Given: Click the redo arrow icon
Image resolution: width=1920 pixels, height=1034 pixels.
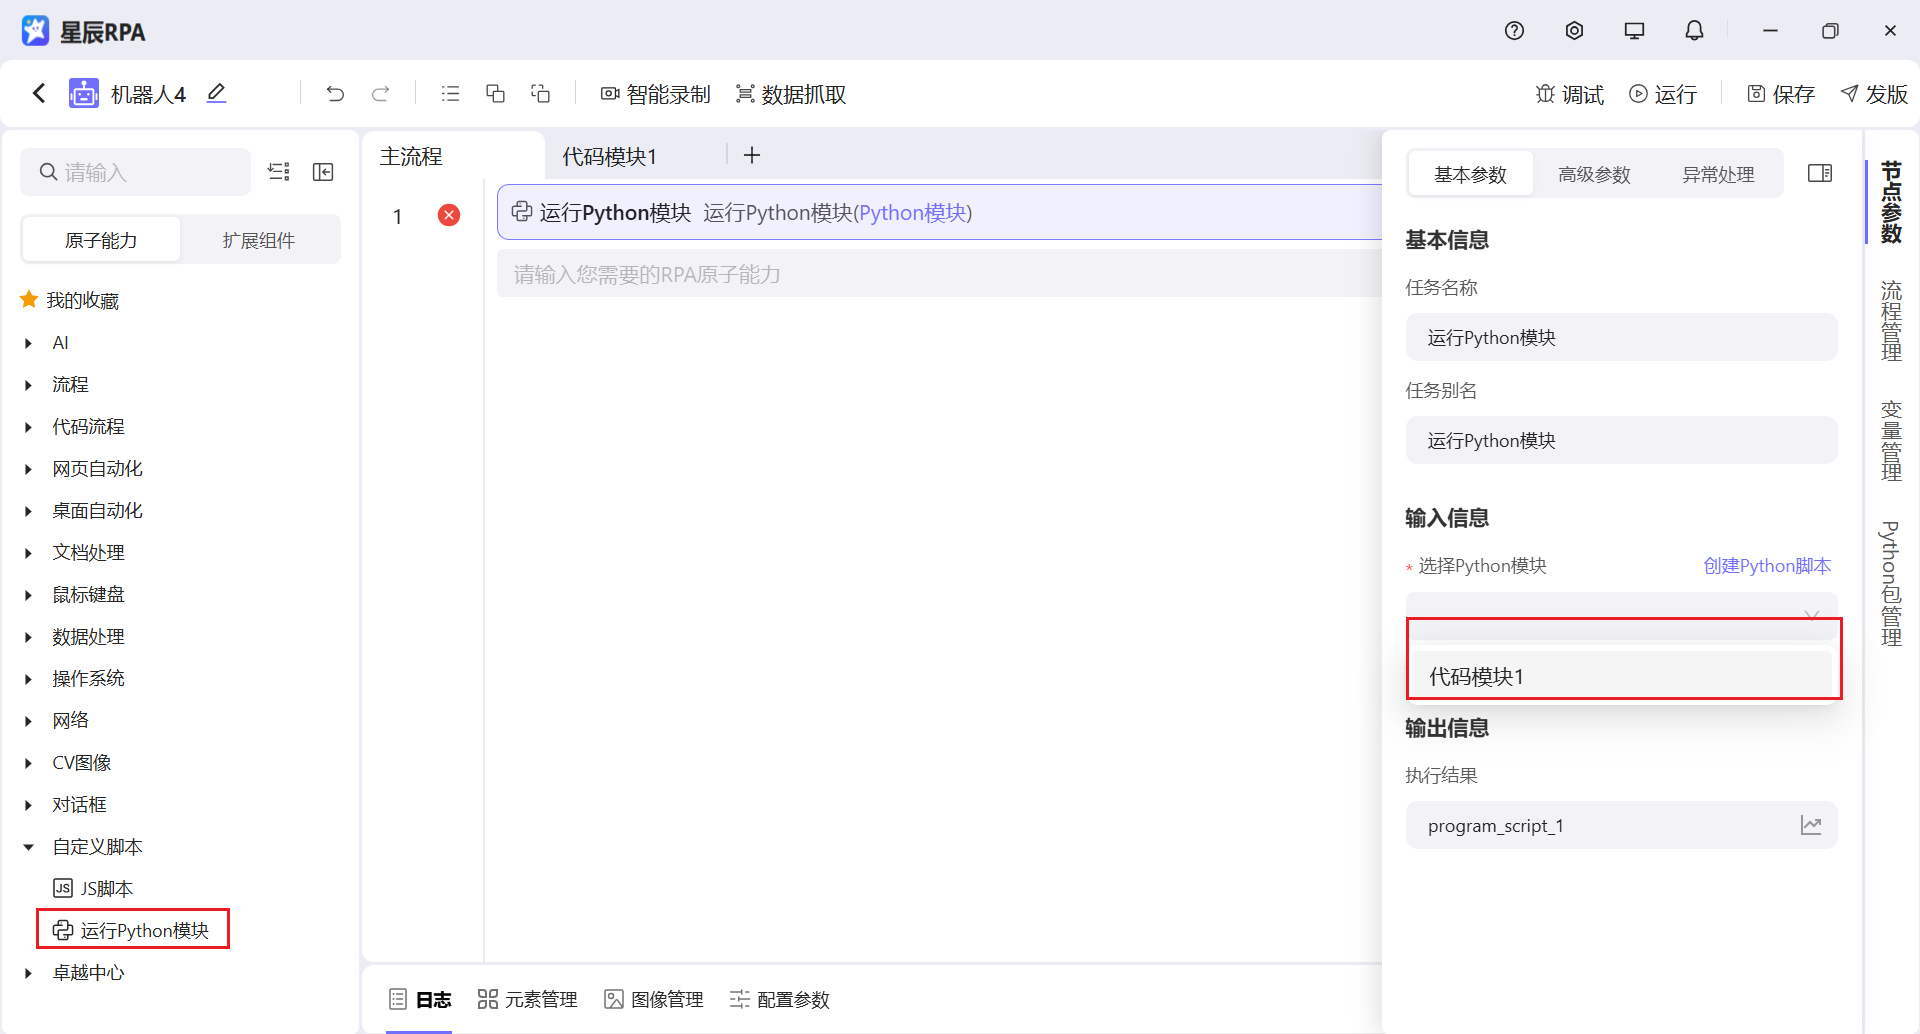Looking at the screenshot, I should (x=381, y=93).
